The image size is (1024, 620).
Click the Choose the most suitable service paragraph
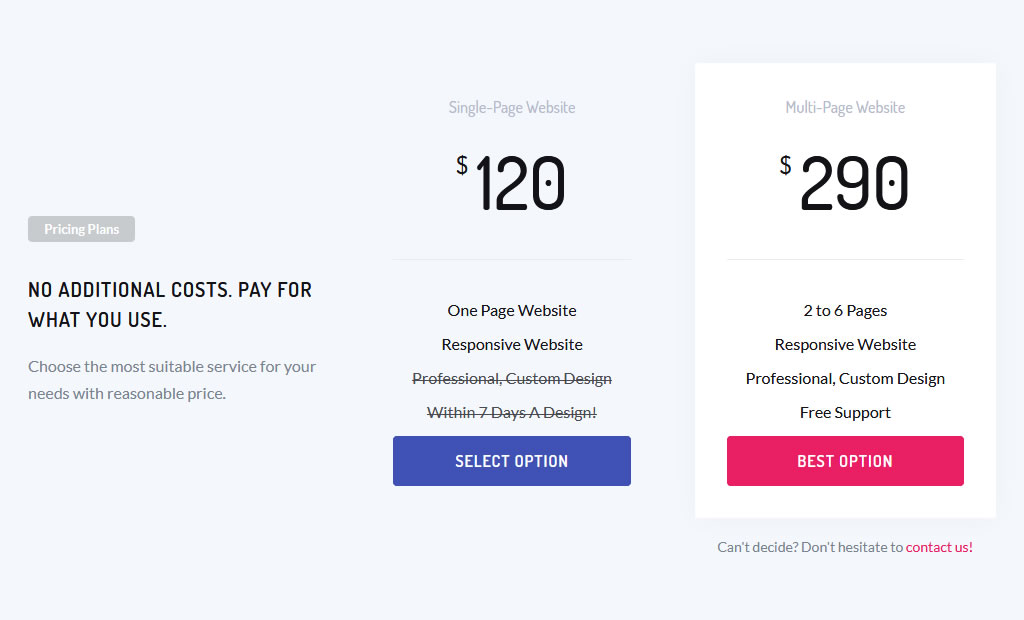tap(172, 380)
